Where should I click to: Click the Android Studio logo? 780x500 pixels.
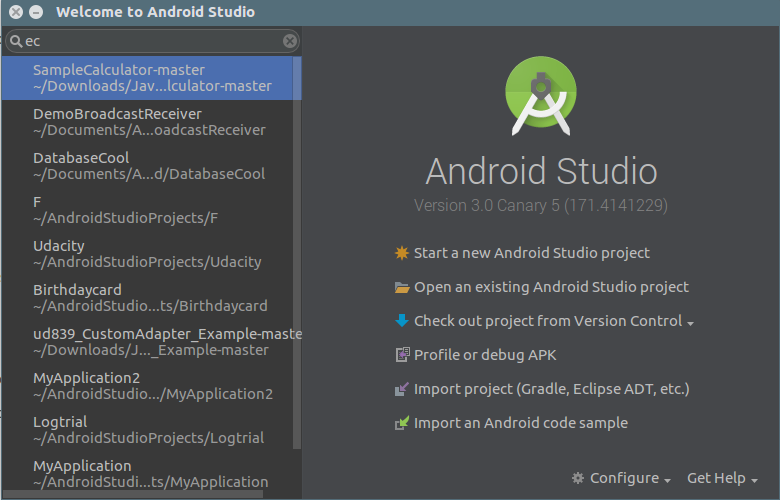[x=541, y=96]
